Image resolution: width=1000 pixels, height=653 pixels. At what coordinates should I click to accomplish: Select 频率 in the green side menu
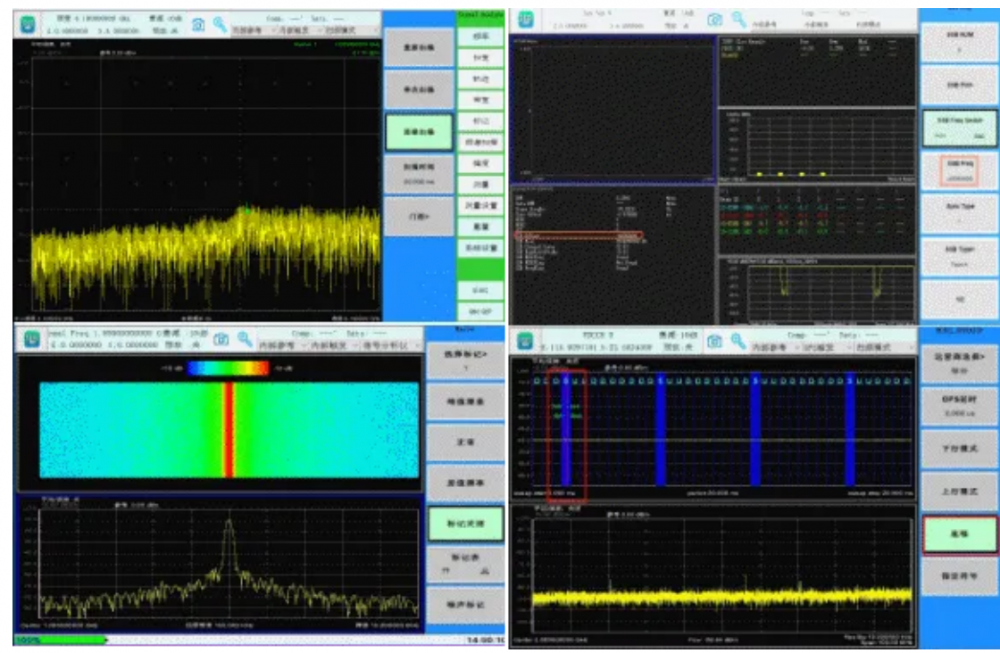479,37
